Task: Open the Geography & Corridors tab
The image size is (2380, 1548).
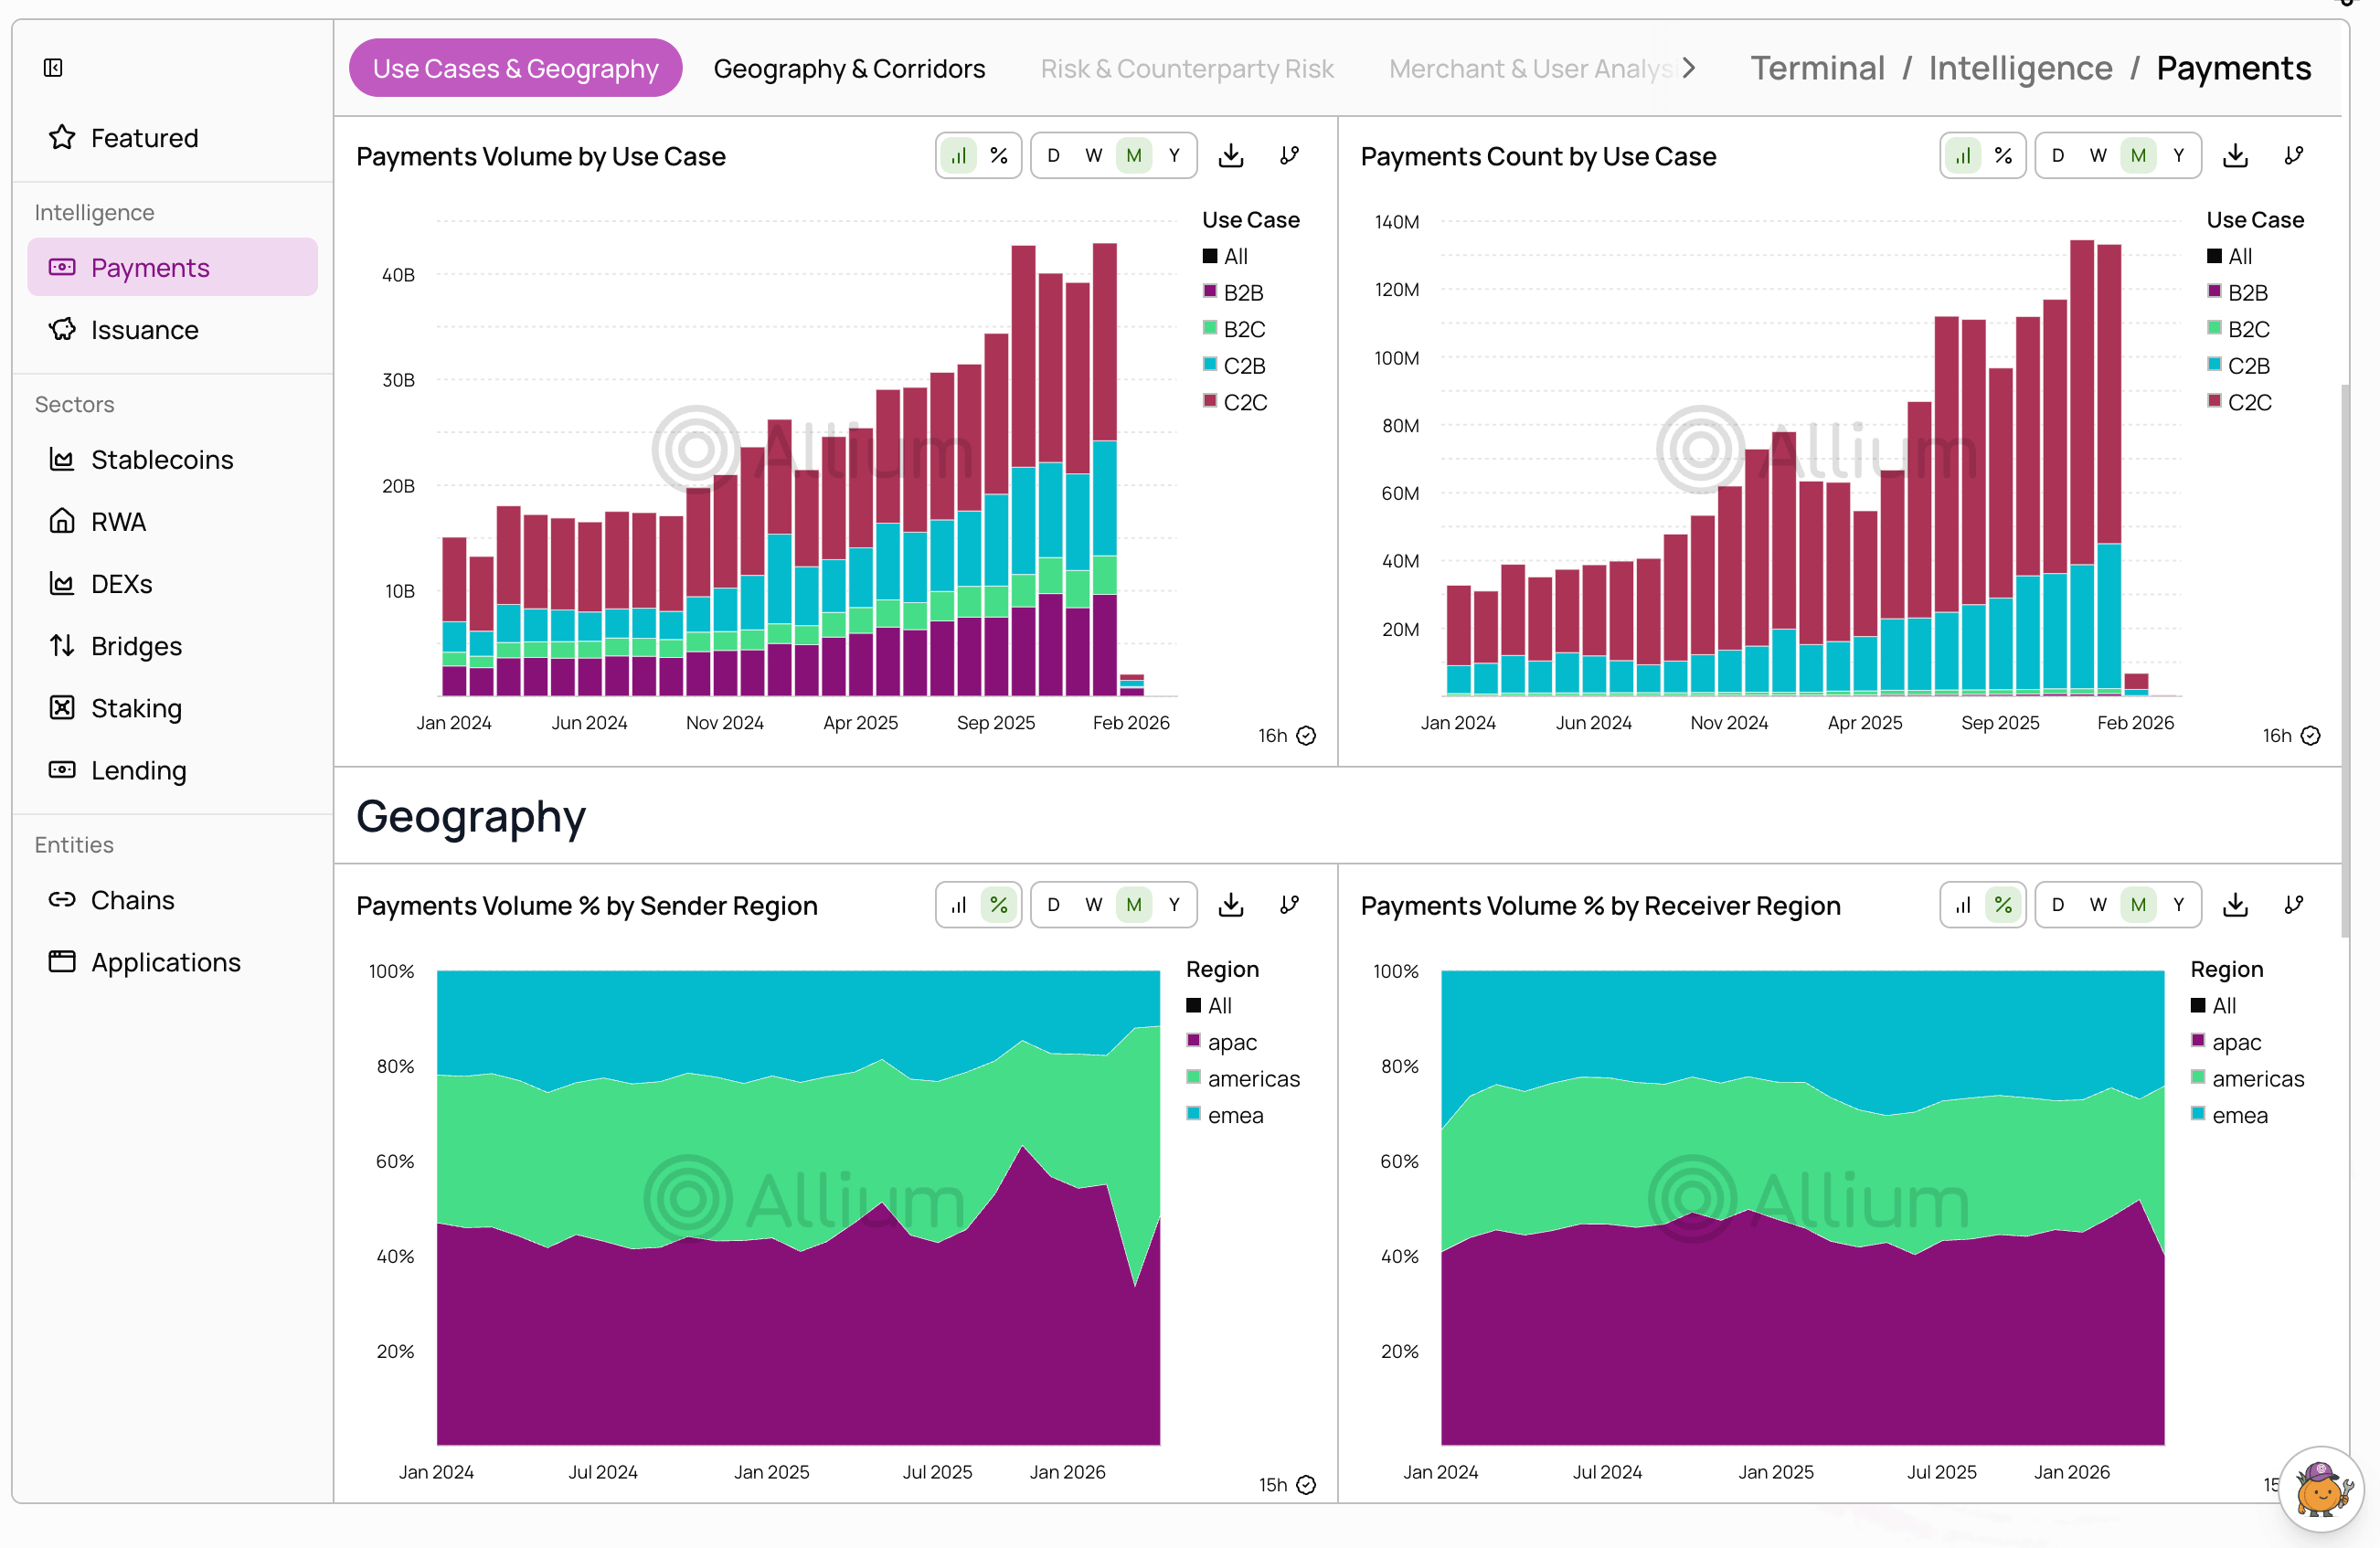Action: pyautogui.click(x=849, y=68)
